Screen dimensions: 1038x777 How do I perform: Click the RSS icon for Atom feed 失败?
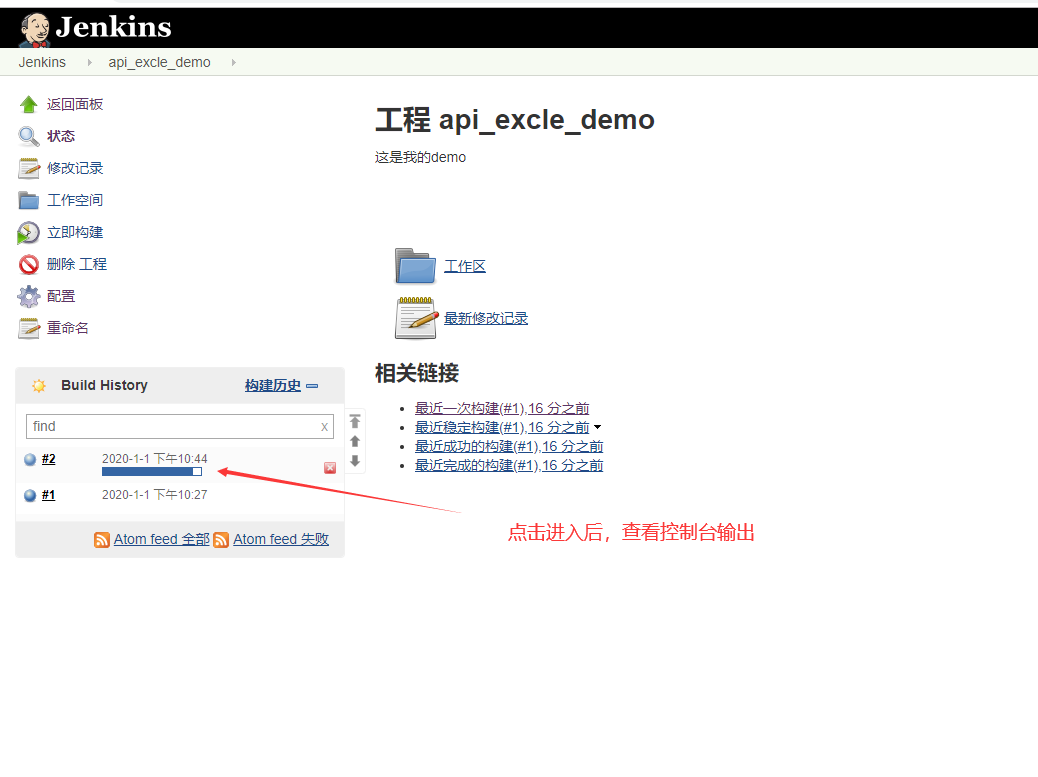[x=221, y=540]
